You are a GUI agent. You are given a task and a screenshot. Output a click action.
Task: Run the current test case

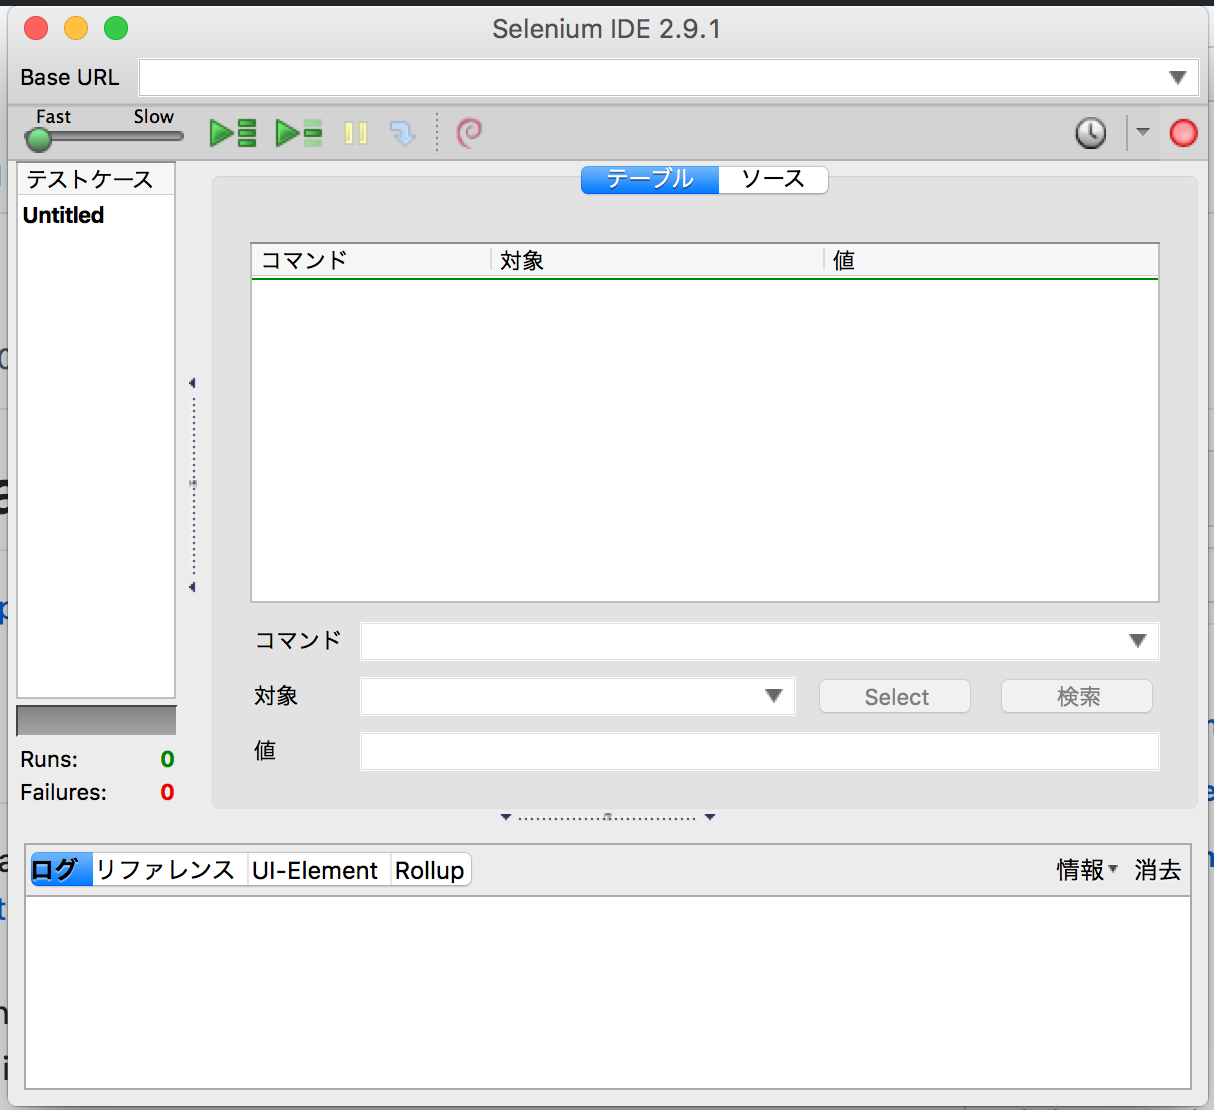pyautogui.click(x=298, y=132)
